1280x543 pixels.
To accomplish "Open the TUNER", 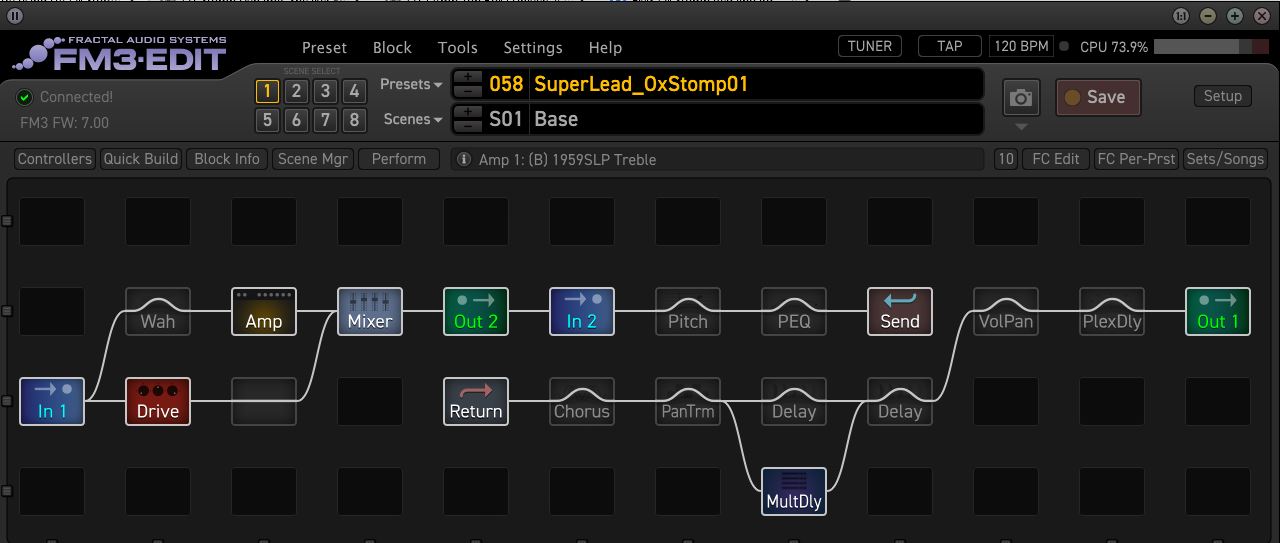I will tap(870, 46).
